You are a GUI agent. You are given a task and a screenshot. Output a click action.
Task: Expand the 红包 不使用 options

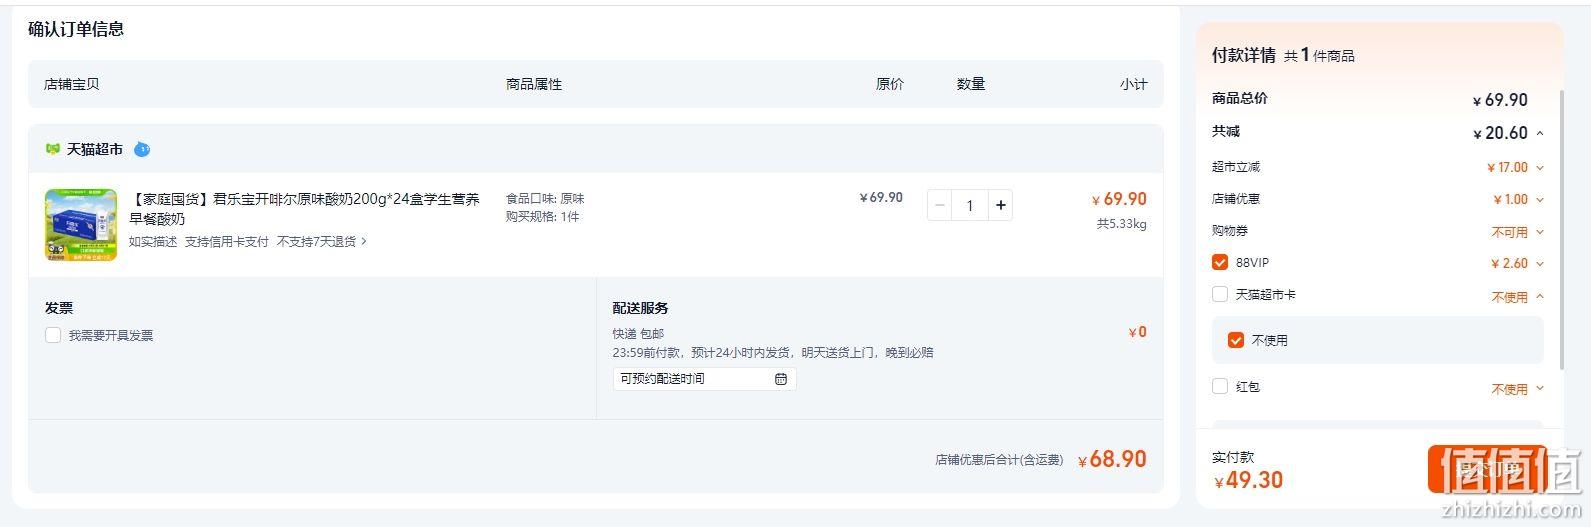1540,389
